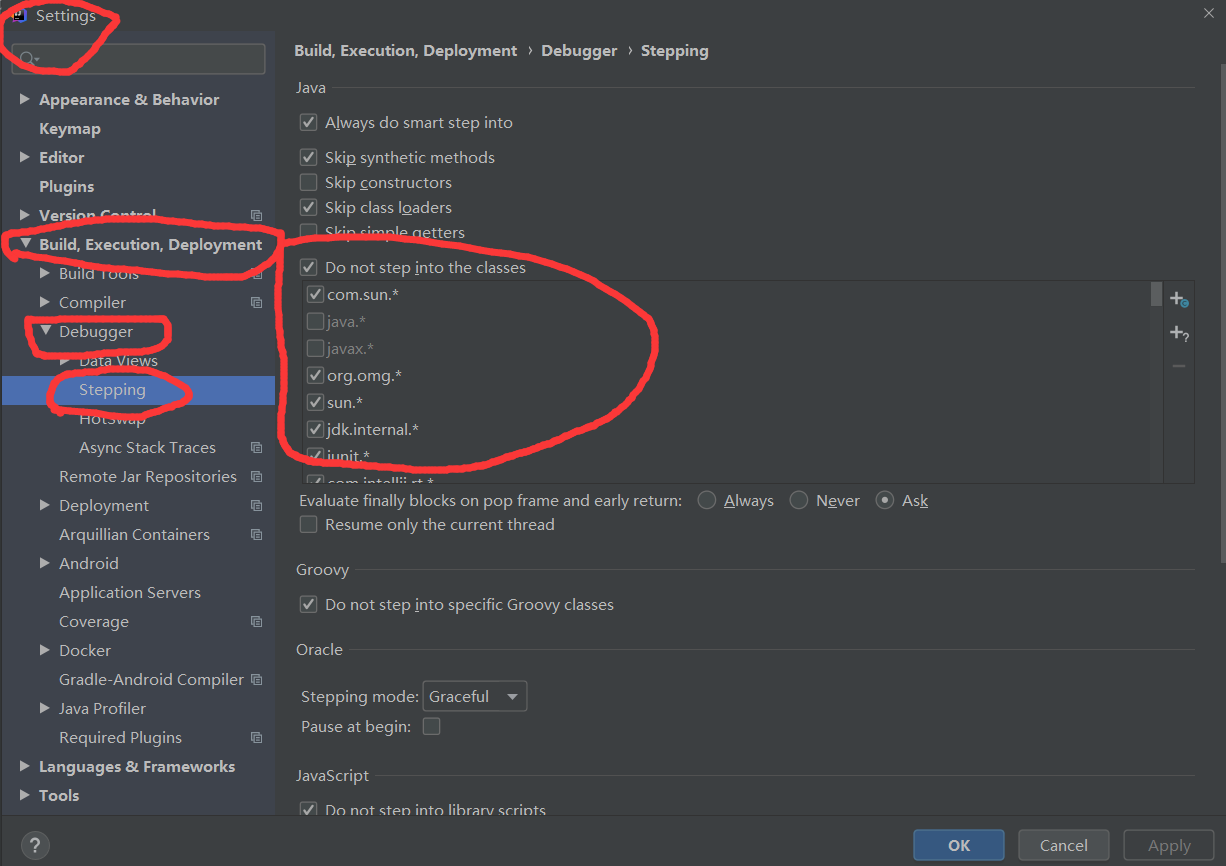The width and height of the screenshot is (1226, 866).
Task: Click the Debugger breadcrumb at the top
Action: pos(579,50)
